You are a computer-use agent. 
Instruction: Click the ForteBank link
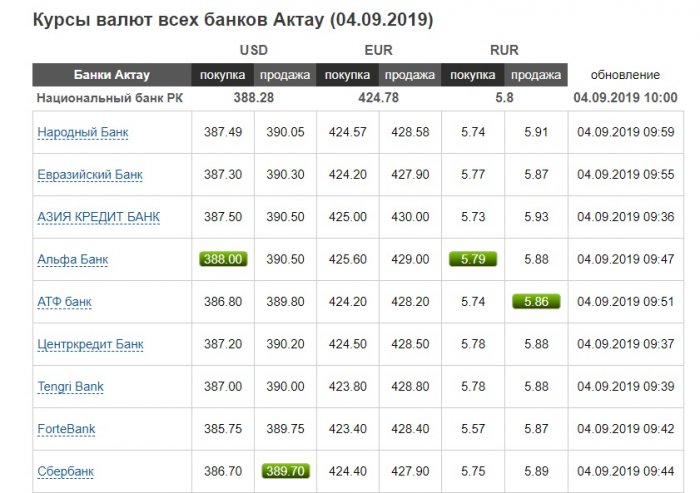tap(66, 429)
